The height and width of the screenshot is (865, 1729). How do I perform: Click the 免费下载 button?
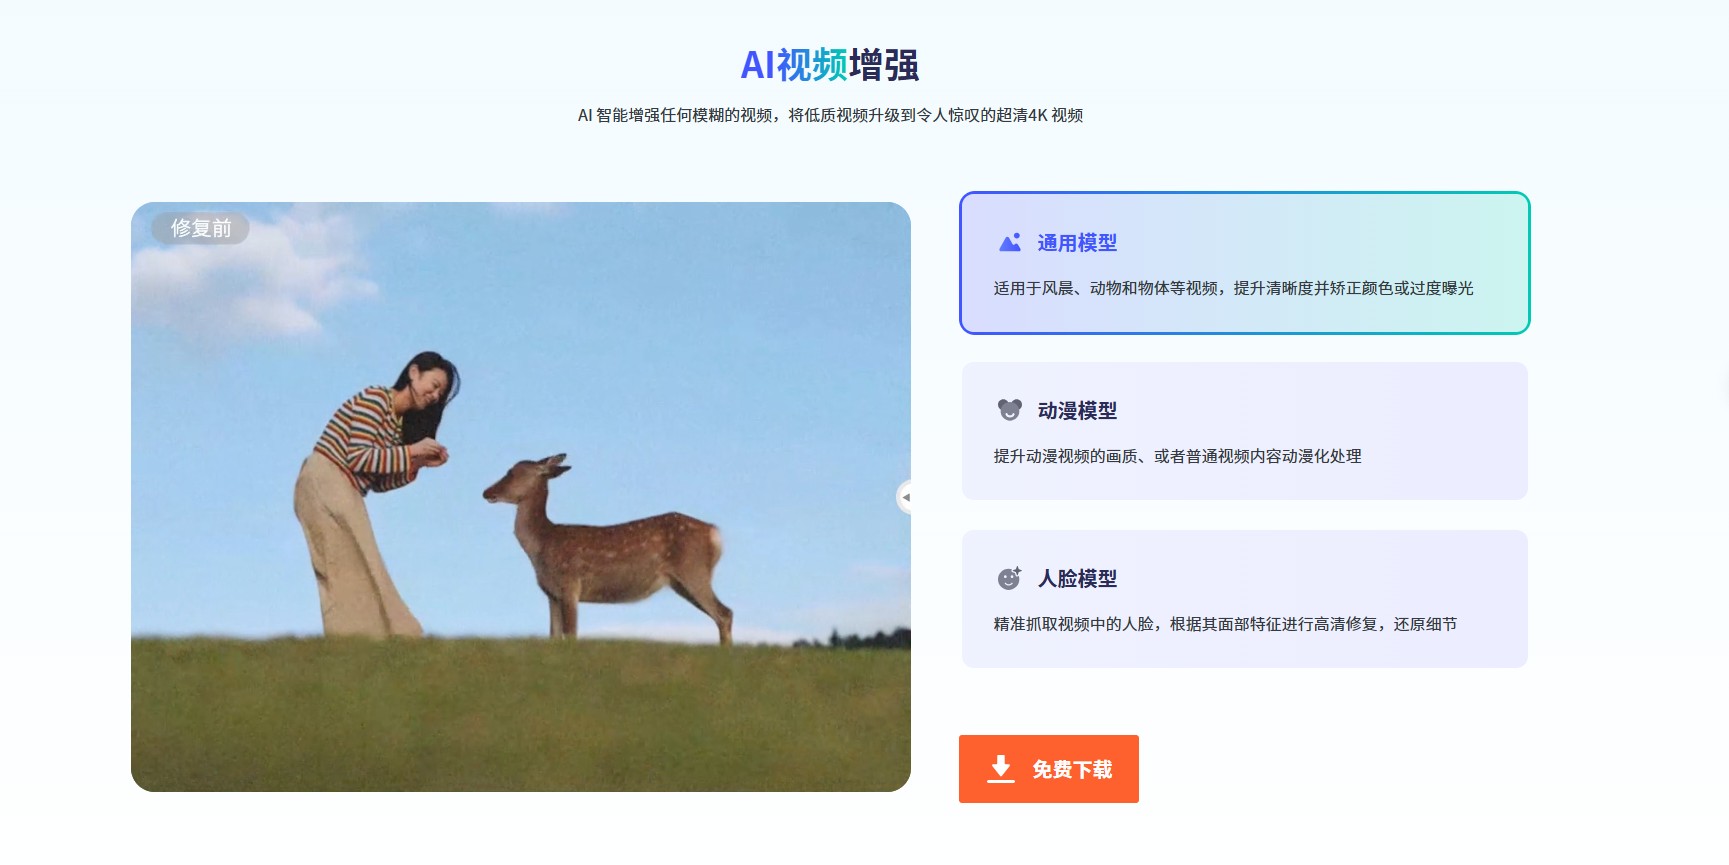[x=1048, y=769]
